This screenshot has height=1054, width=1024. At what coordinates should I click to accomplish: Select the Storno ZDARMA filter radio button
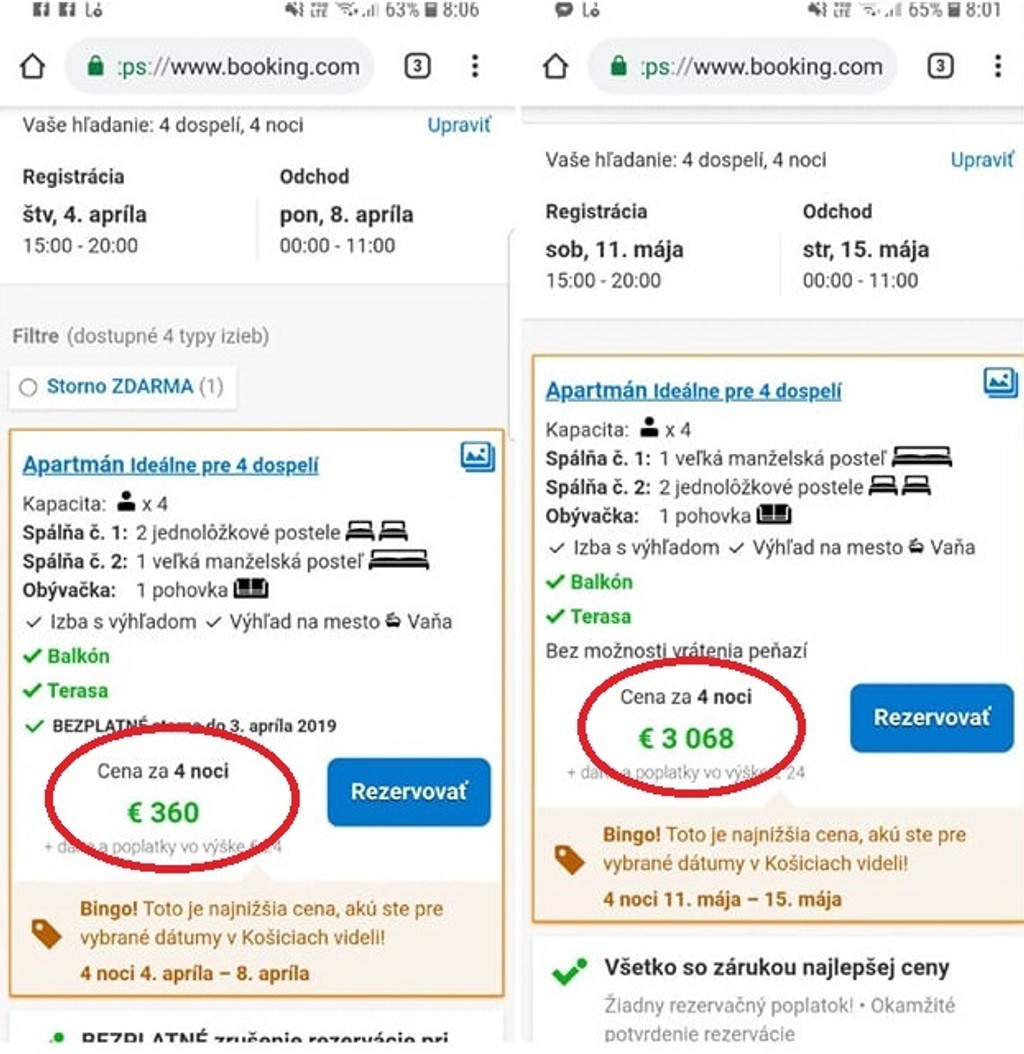[x=28, y=387]
